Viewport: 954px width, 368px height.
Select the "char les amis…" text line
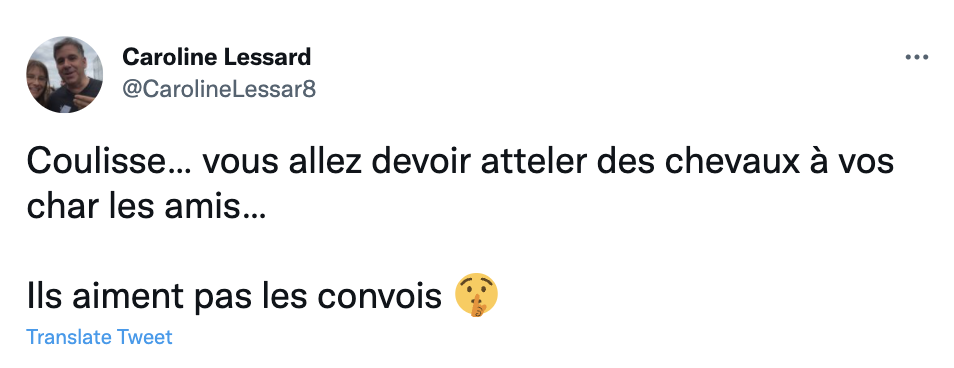click(146, 207)
